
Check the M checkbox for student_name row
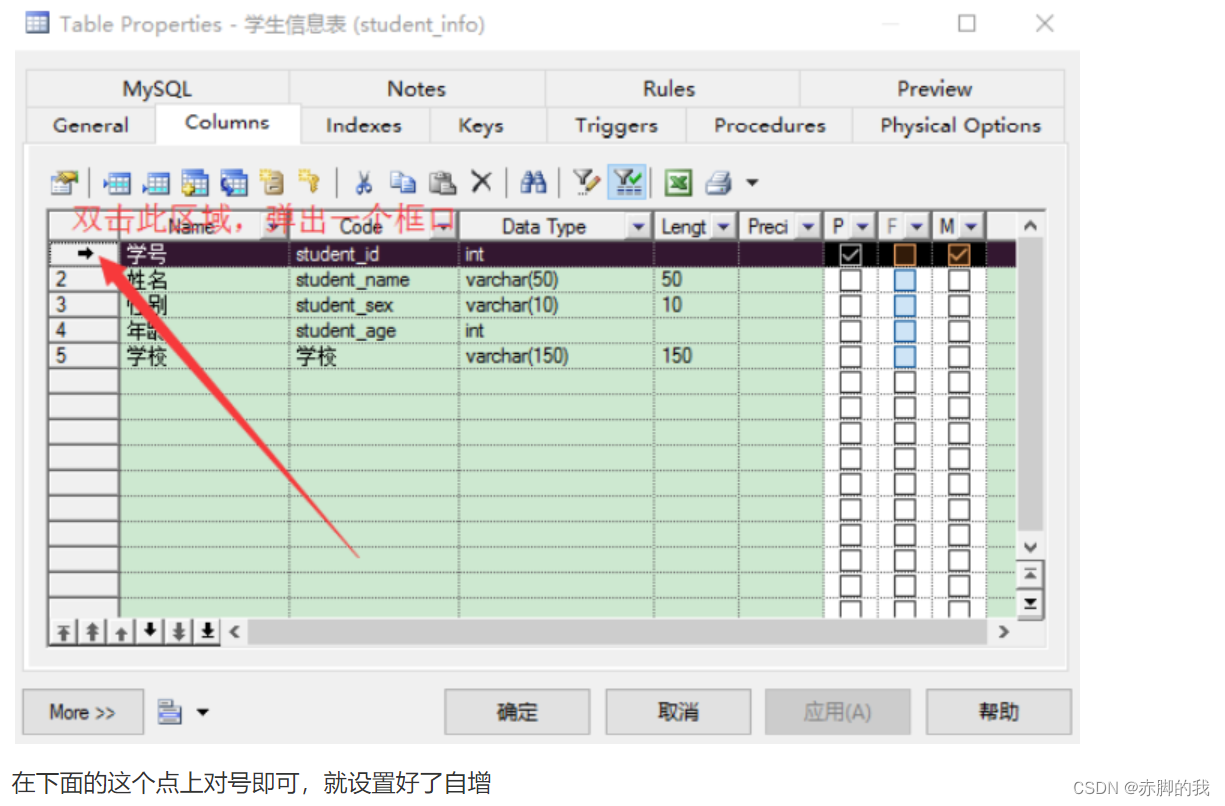tap(957, 279)
